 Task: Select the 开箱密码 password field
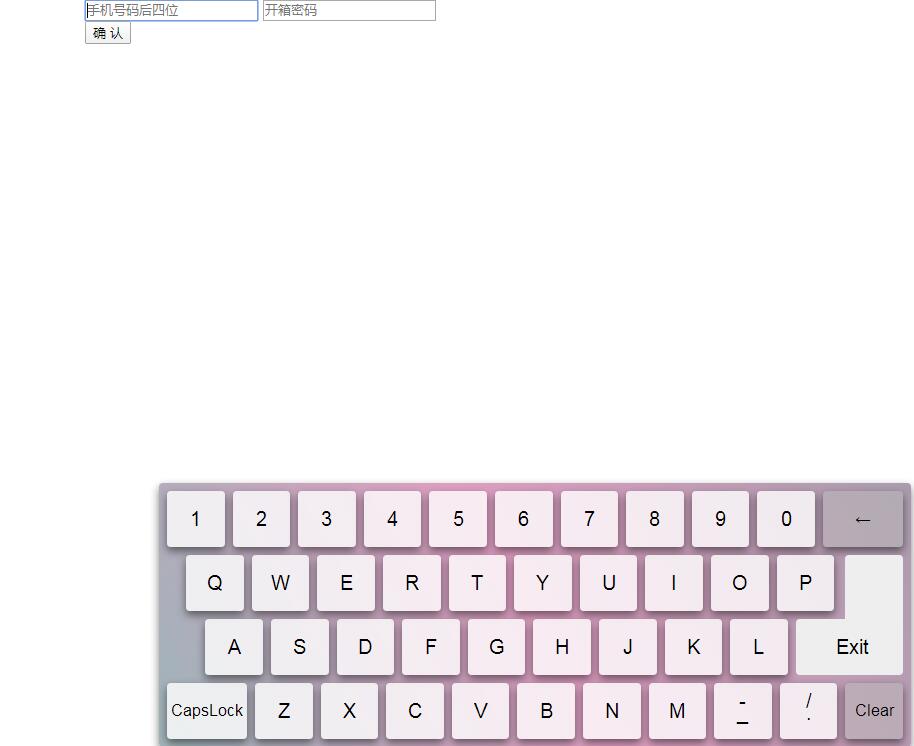coord(349,11)
